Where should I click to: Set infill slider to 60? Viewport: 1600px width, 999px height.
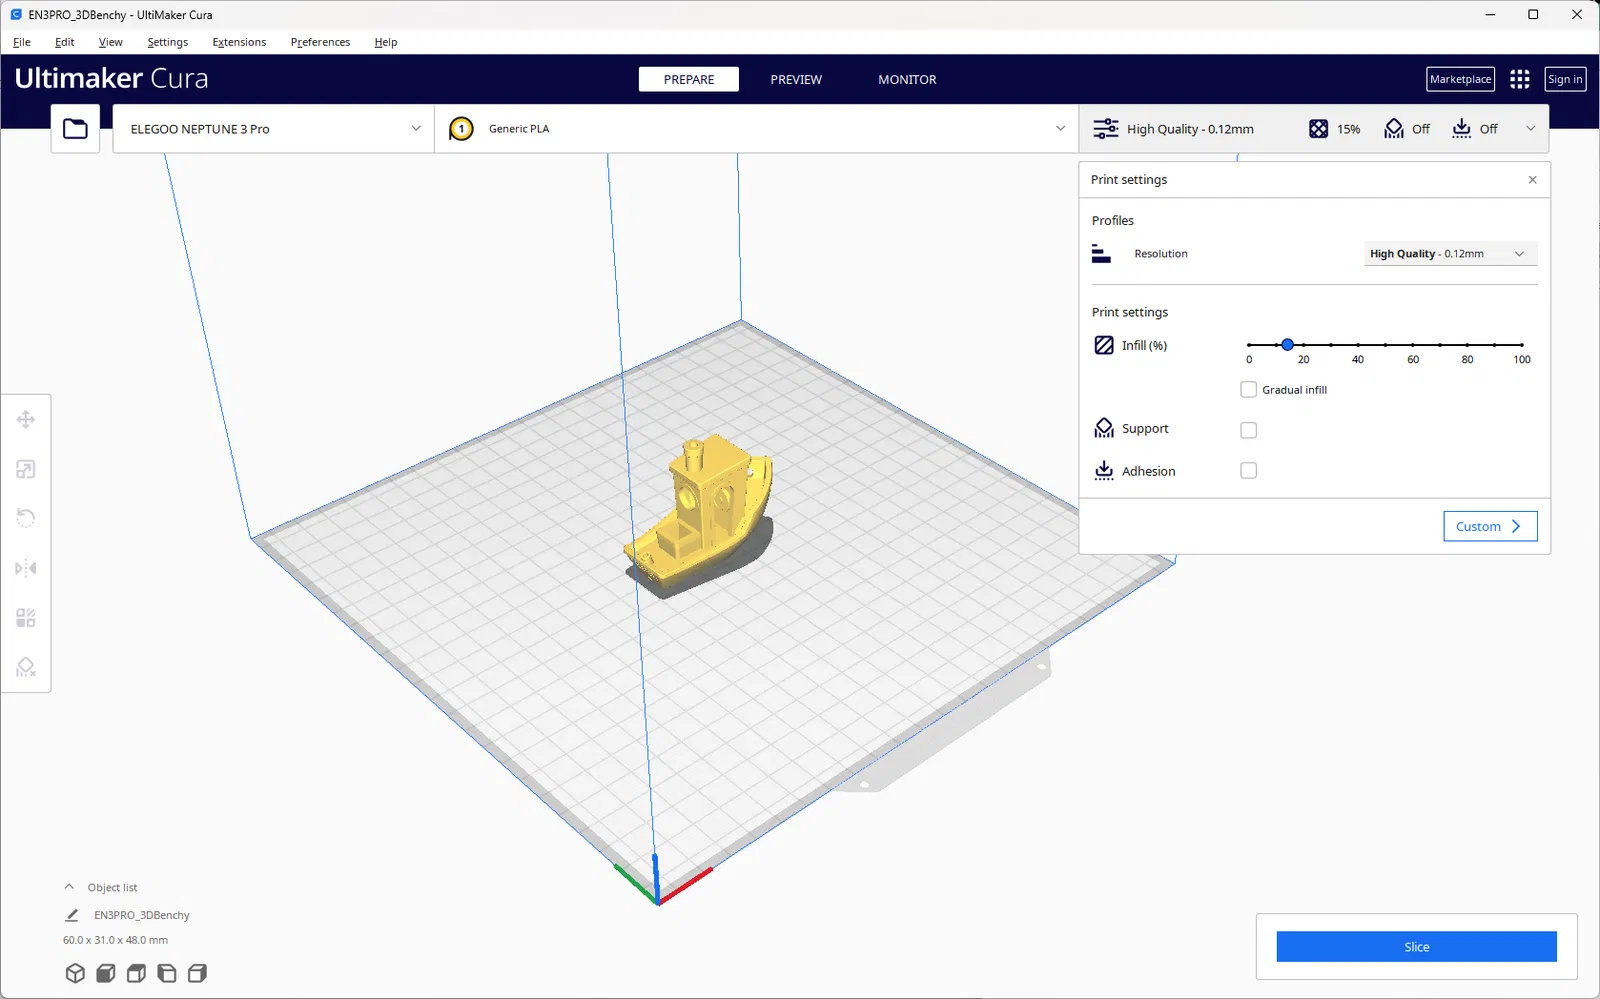pyautogui.click(x=1412, y=344)
